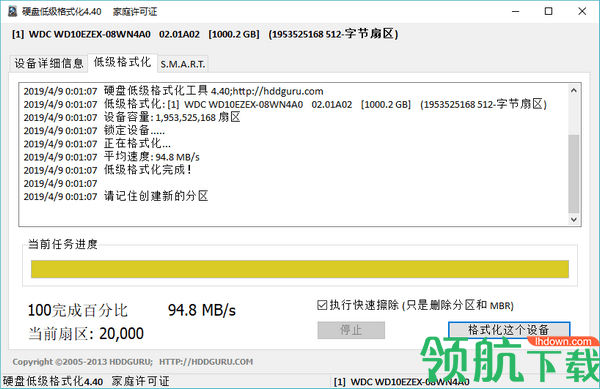Close the window
600x389 pixels.
[x=582, y=11]
